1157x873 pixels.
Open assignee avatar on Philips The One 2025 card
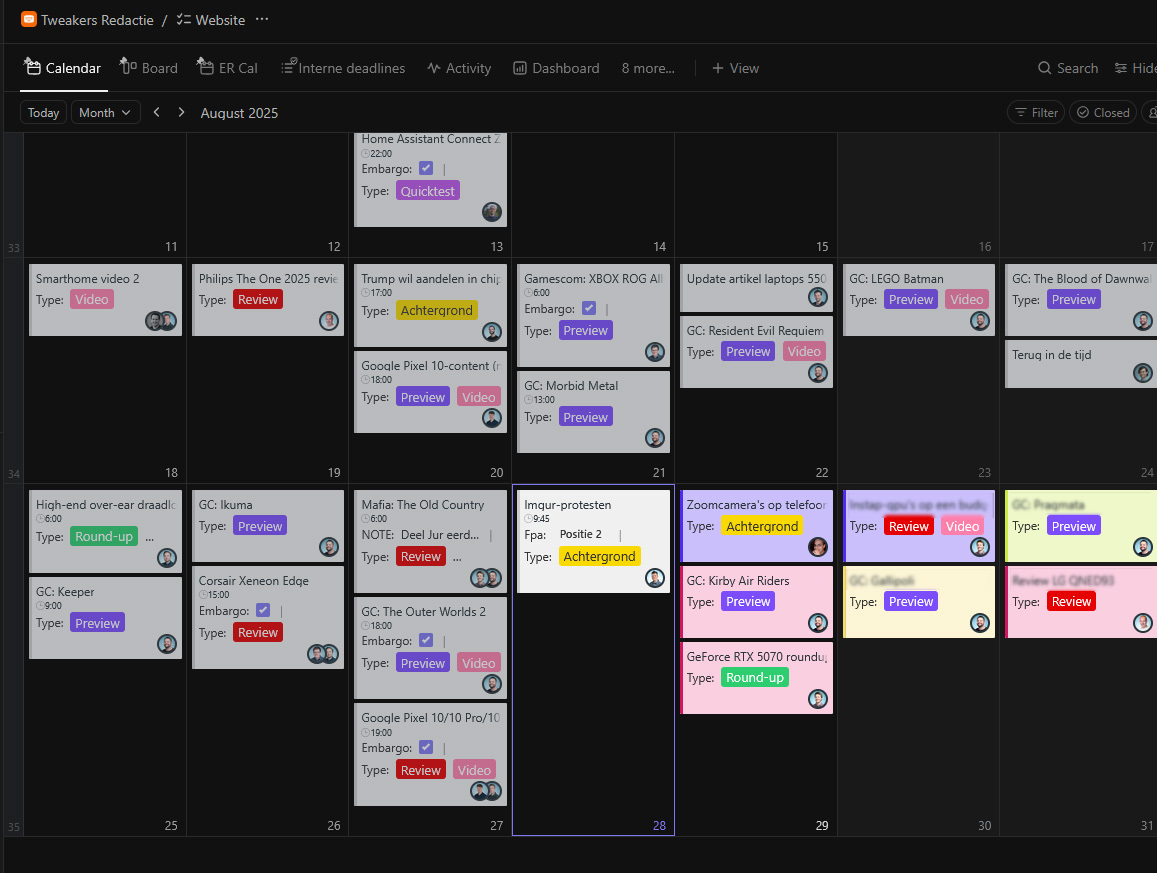[x=329, y=321]
